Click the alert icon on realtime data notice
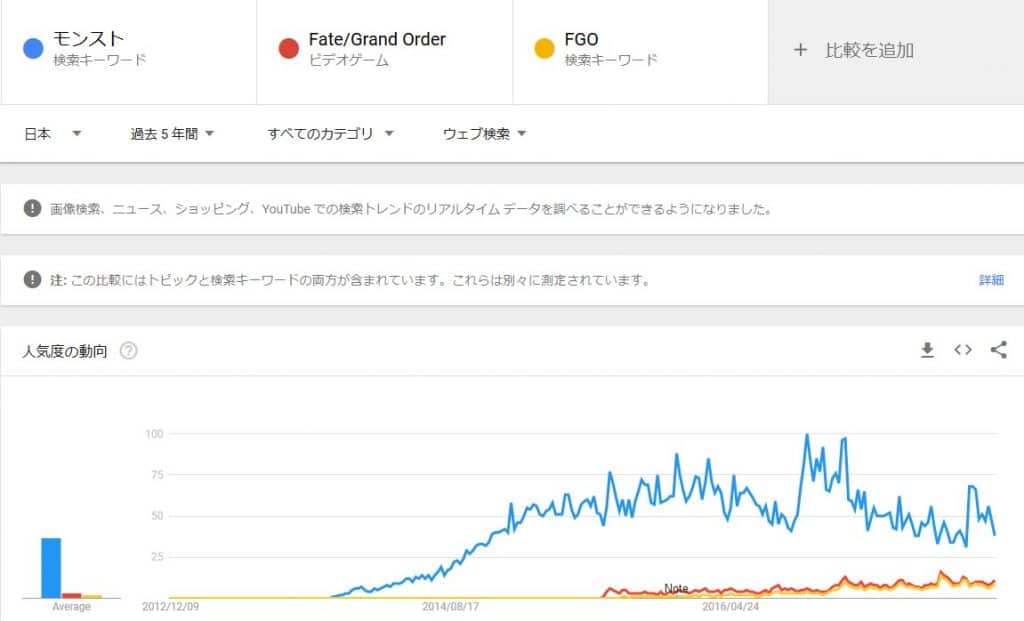Viewport: 1024px width, 621px height. pos(32,208)
